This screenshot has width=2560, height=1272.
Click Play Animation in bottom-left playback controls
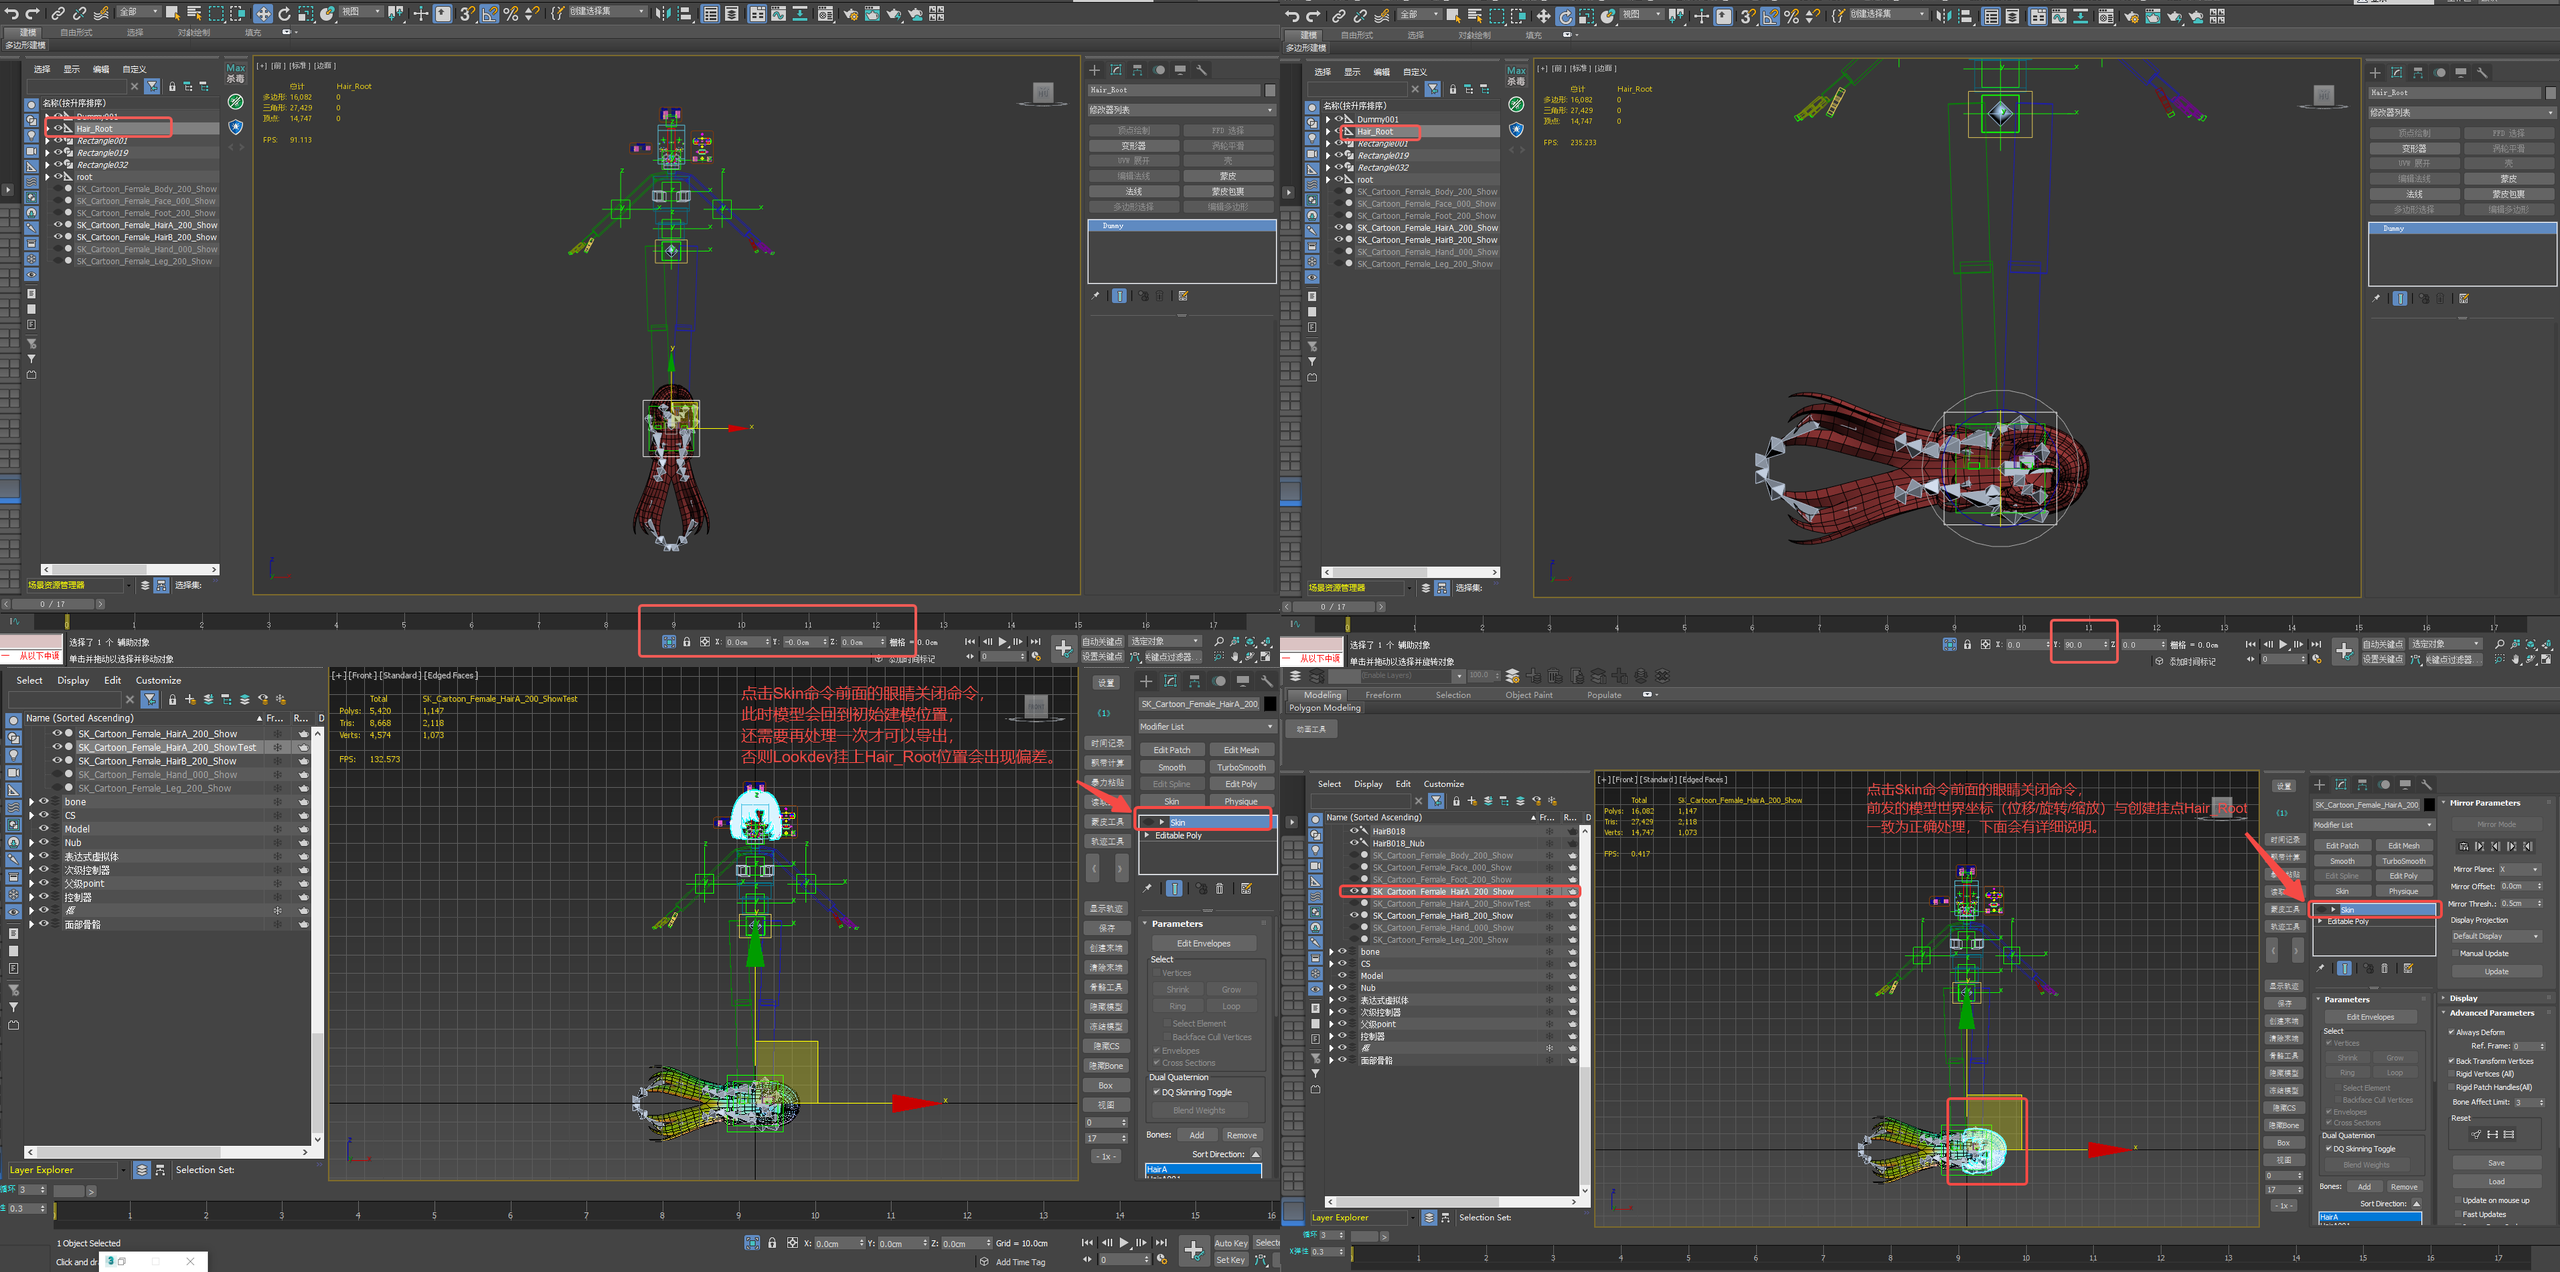[1124, 1243]
